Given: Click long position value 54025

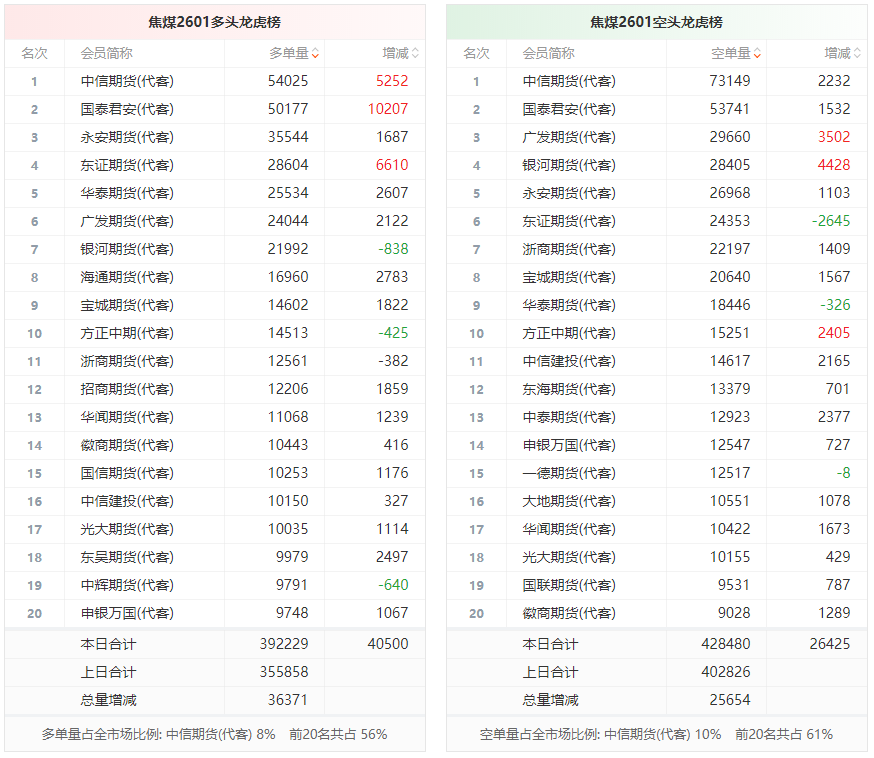Looking at the screenshot, I should point(288,81).
